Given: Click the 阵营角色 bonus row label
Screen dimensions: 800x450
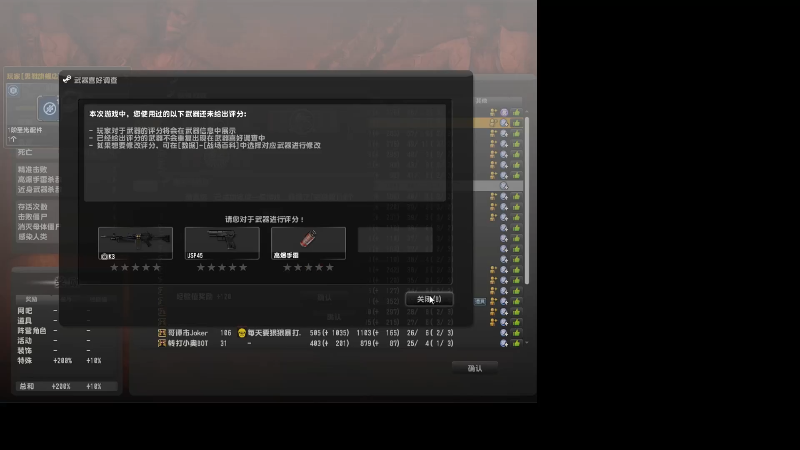Looking at the screenshot, I should 32,331.
